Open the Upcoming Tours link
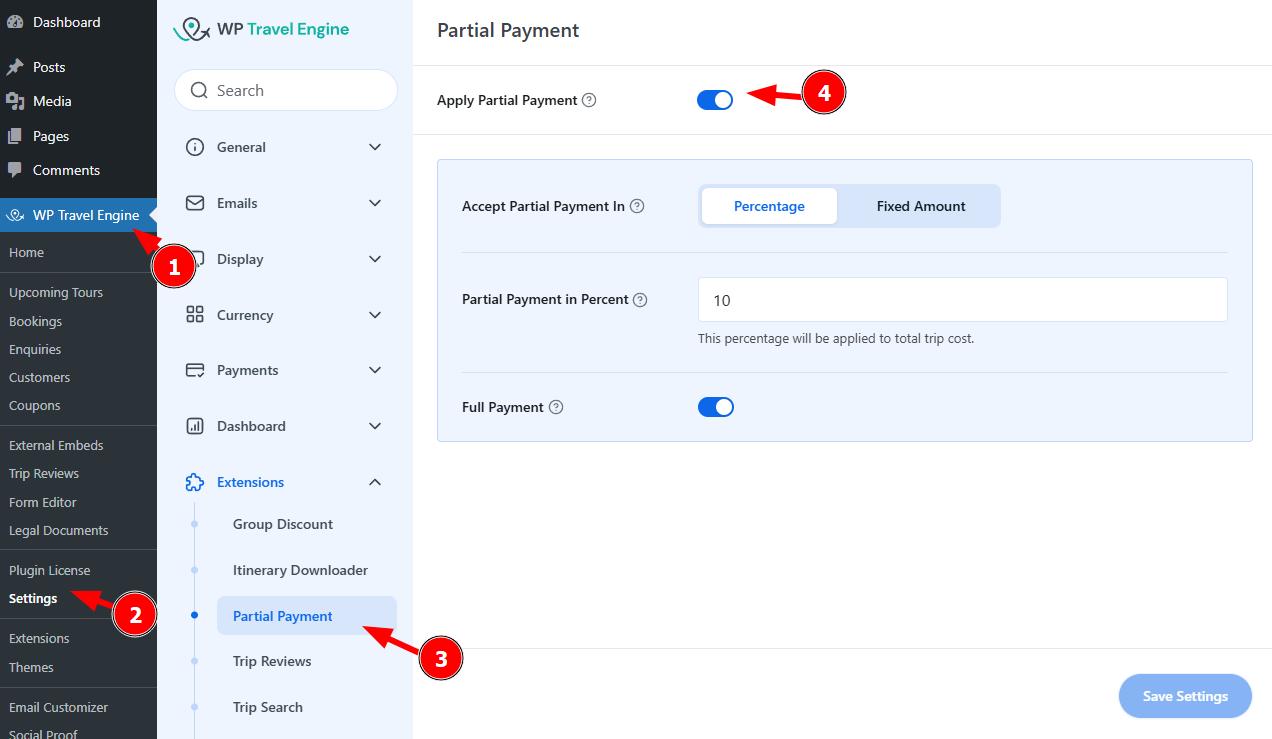This screenshot has height=739, width=1272. [x=56, y=293]
